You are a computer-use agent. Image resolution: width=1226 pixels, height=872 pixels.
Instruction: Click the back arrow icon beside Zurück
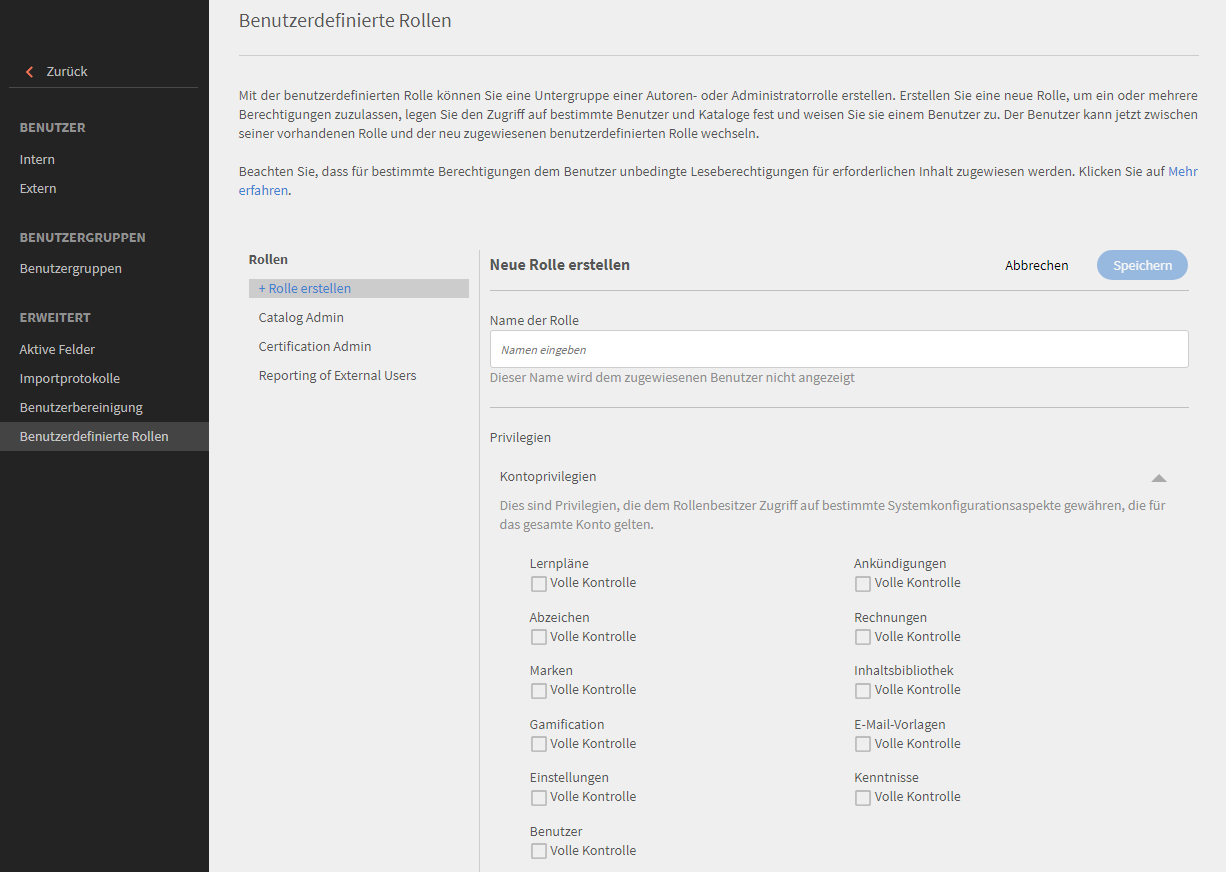(x=30, y=72)
